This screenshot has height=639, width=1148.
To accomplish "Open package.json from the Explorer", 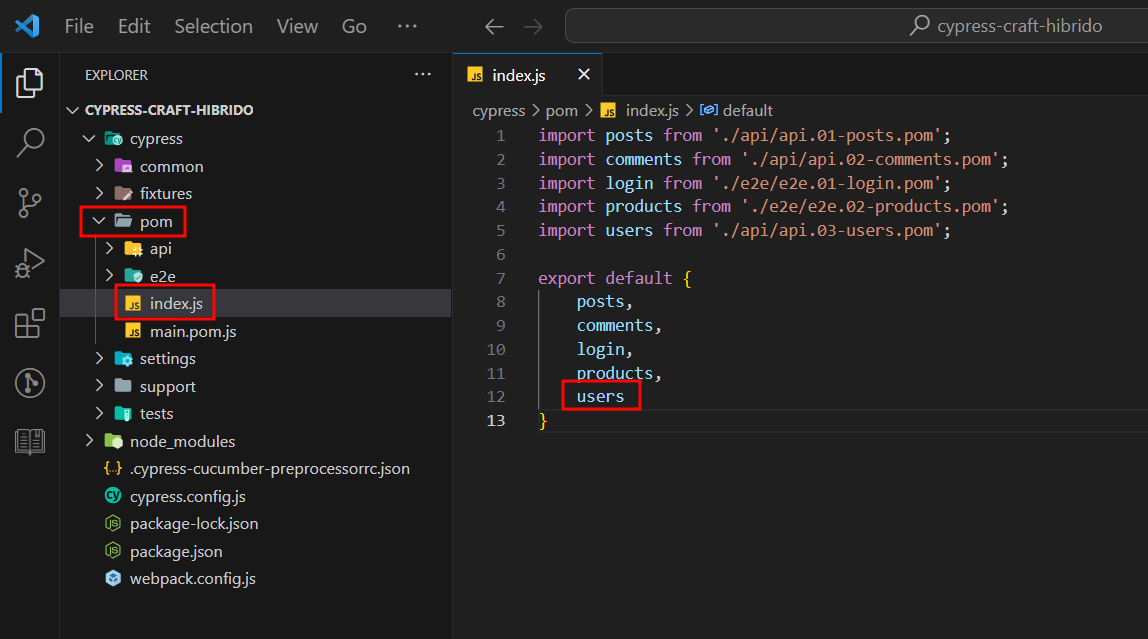I will (x=176, y=551).
